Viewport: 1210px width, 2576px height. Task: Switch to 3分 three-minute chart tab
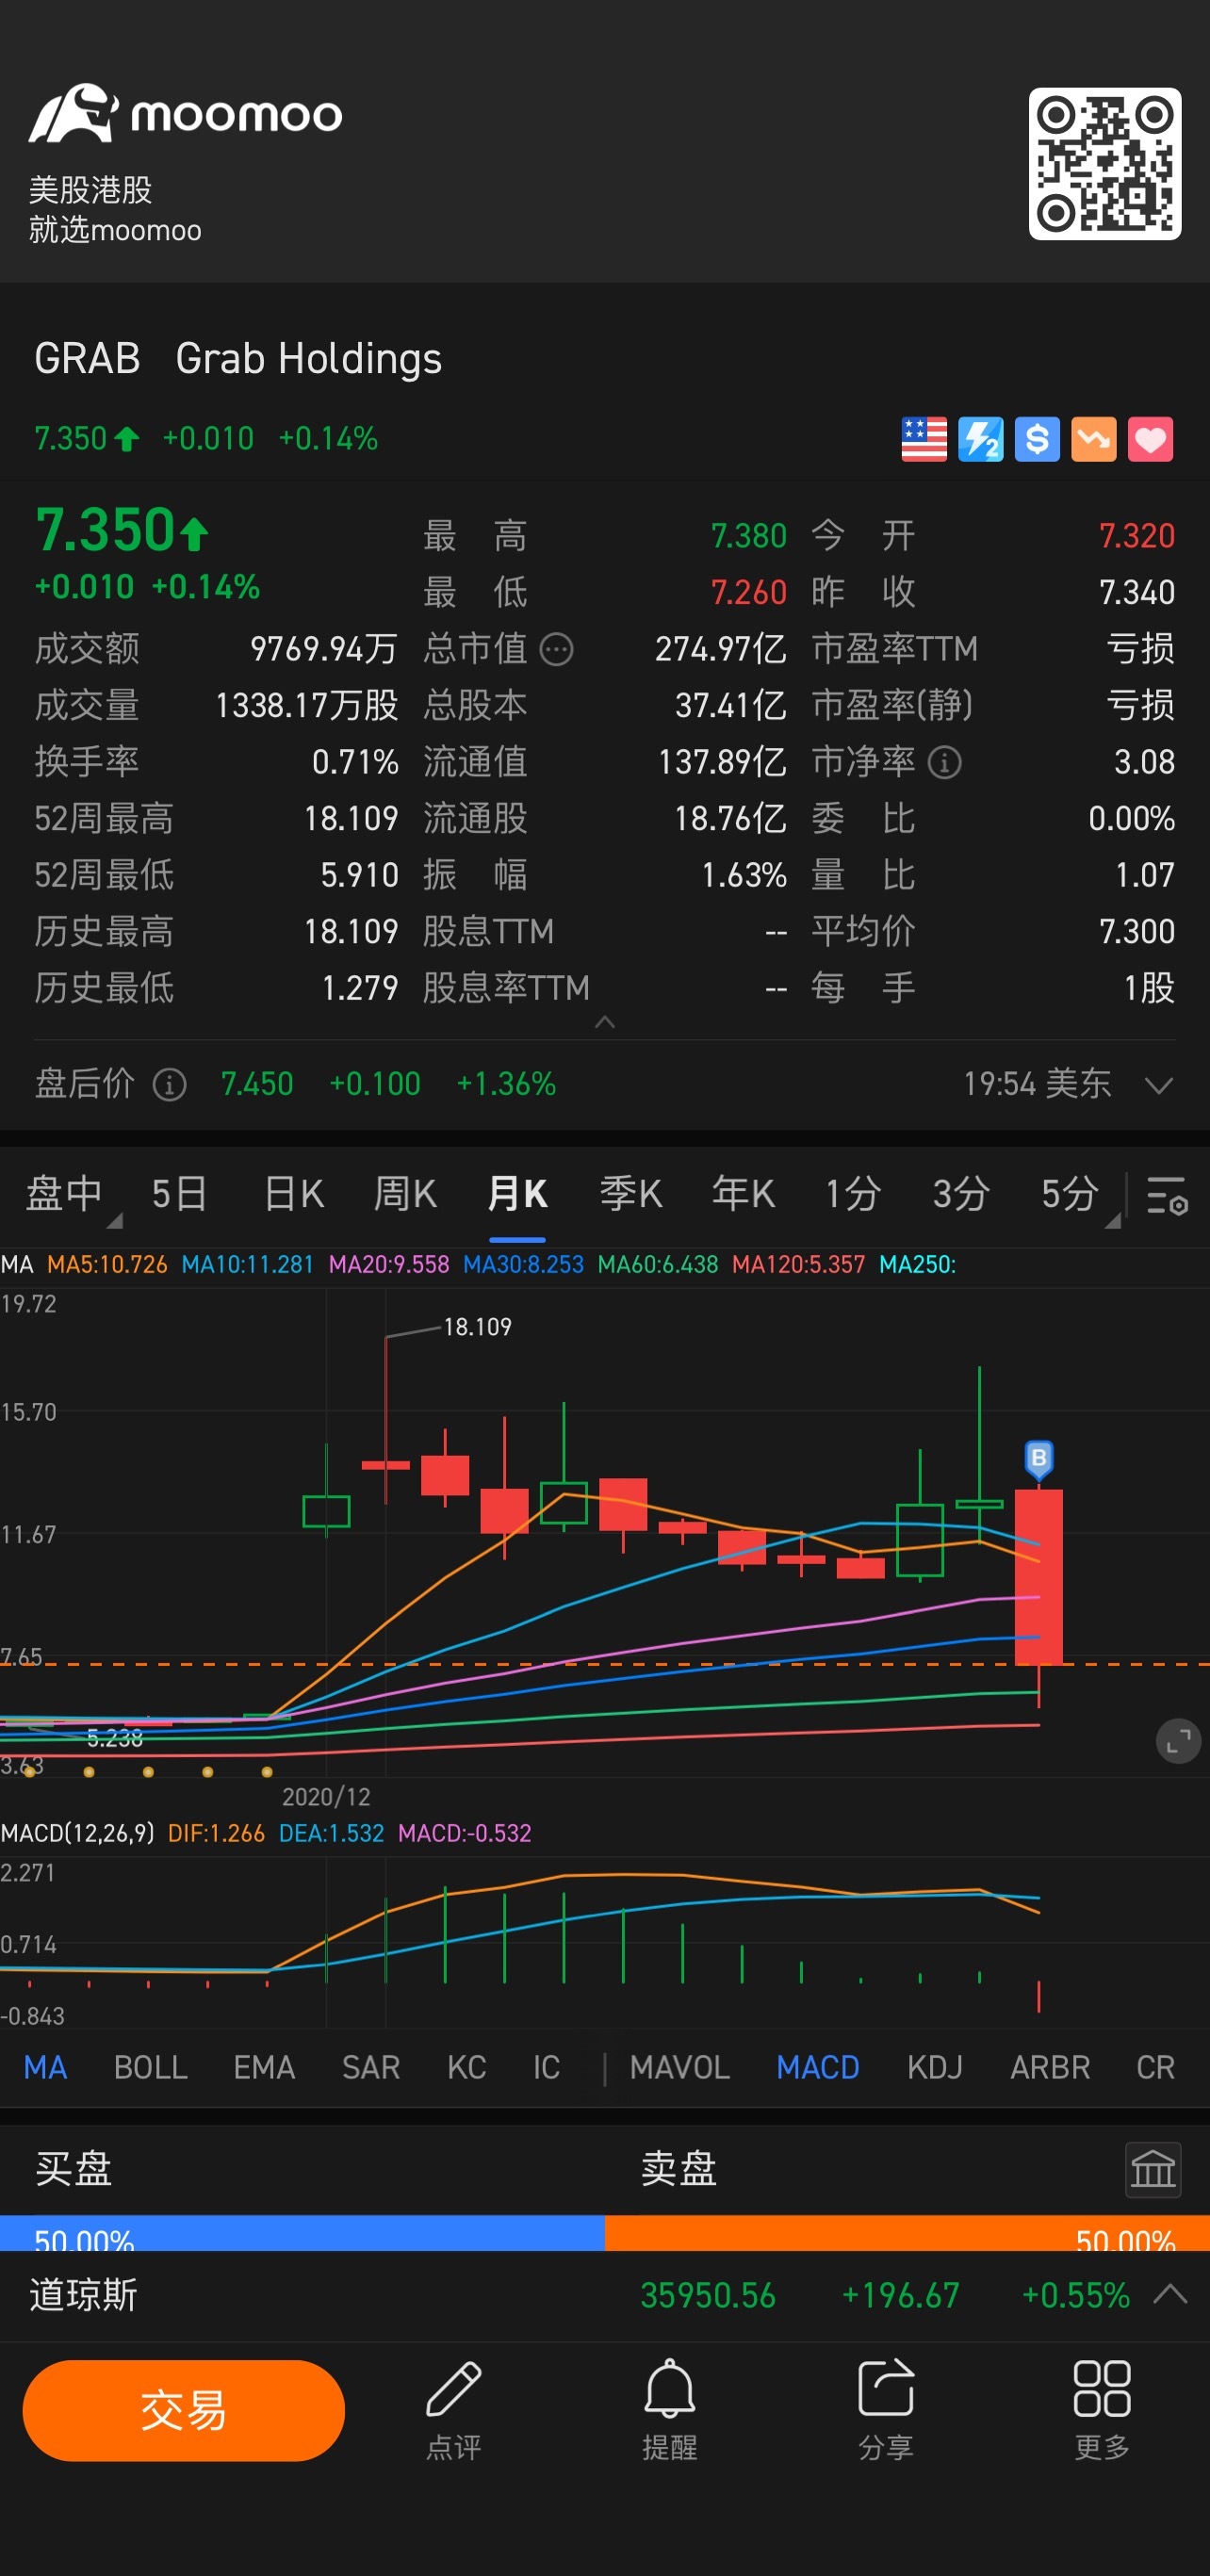961,1193
